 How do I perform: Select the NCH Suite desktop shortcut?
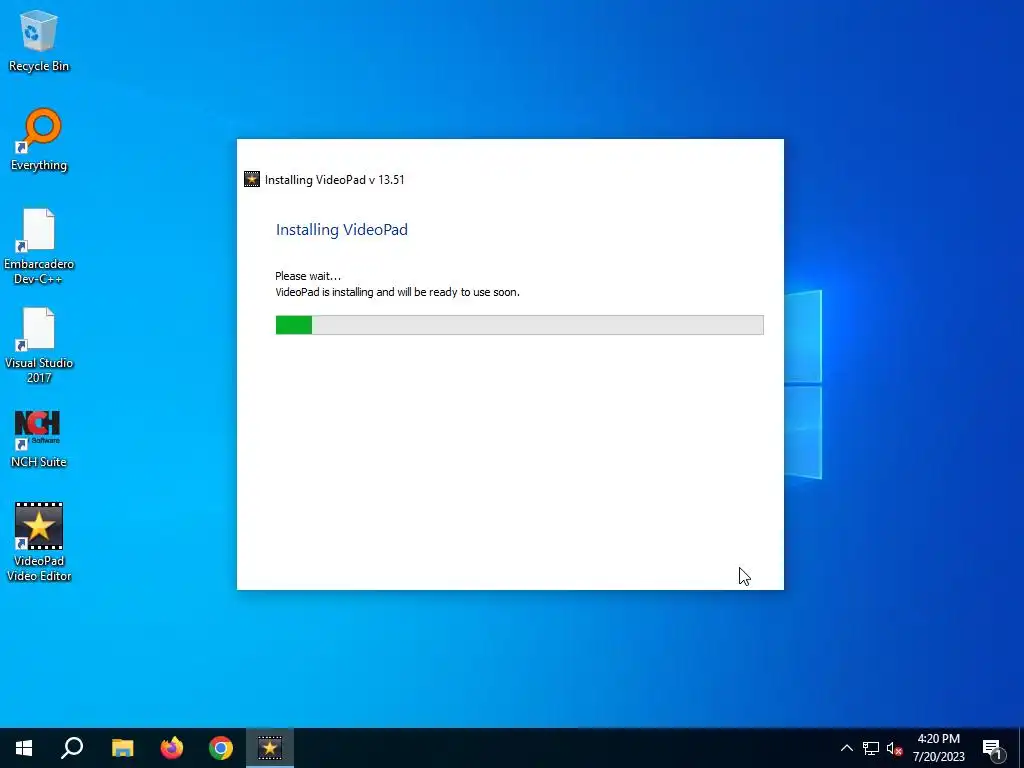[x=39, y=439]
